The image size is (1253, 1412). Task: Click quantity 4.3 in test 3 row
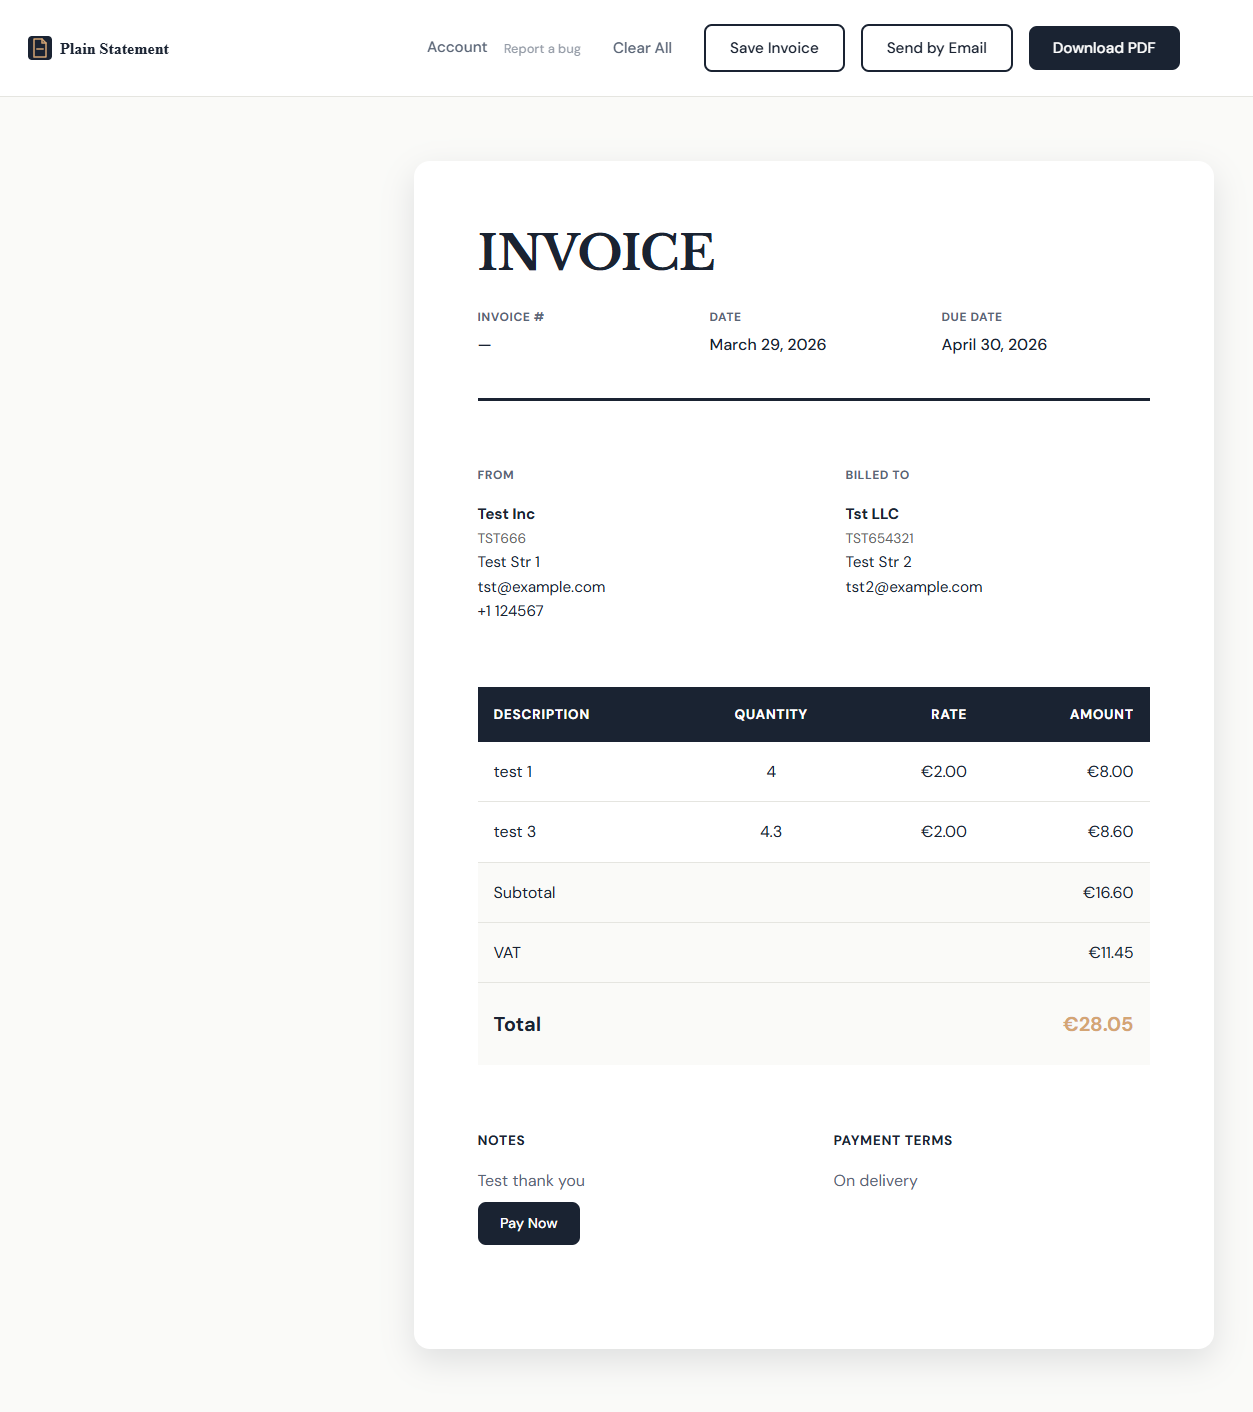coord(771,832)
